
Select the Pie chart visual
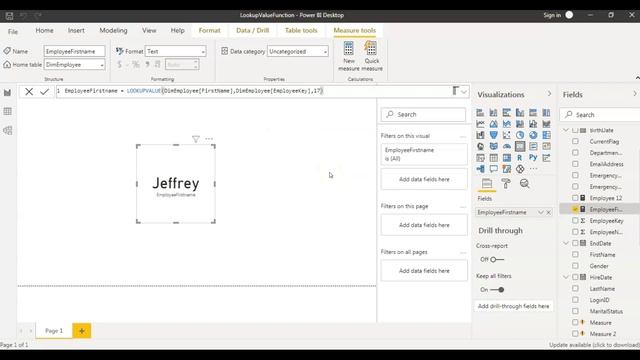(520, 135)
